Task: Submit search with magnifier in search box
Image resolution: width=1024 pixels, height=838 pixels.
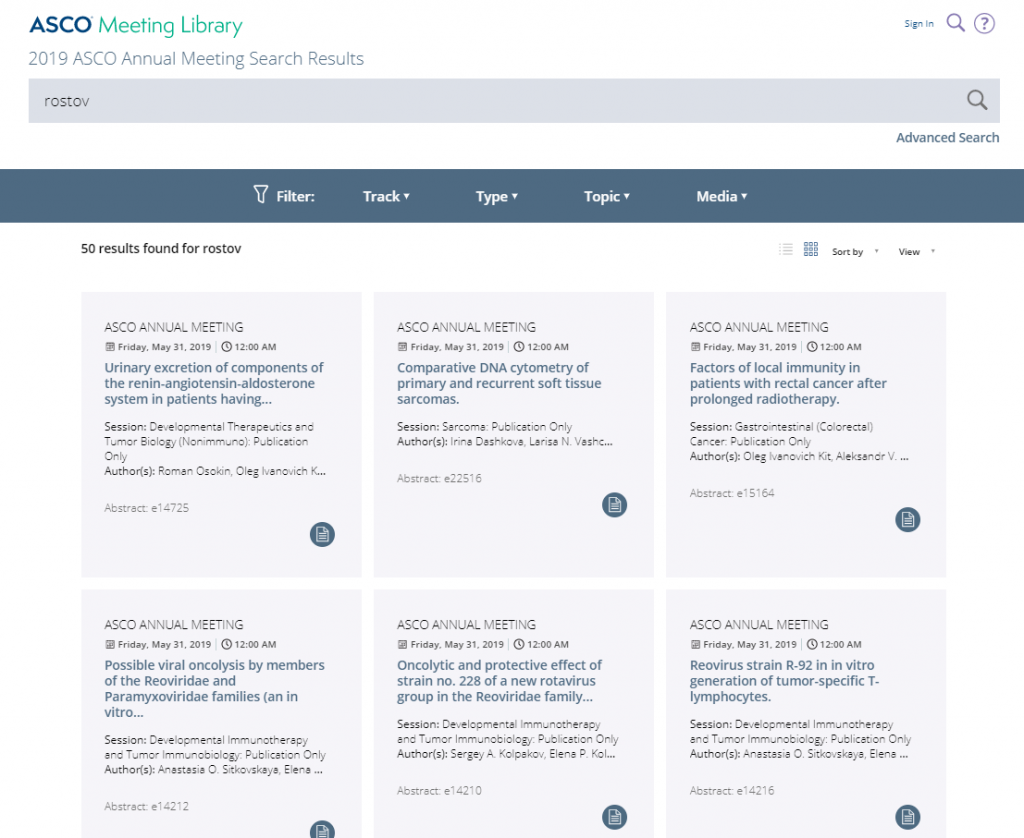Action: pos(977,101)
